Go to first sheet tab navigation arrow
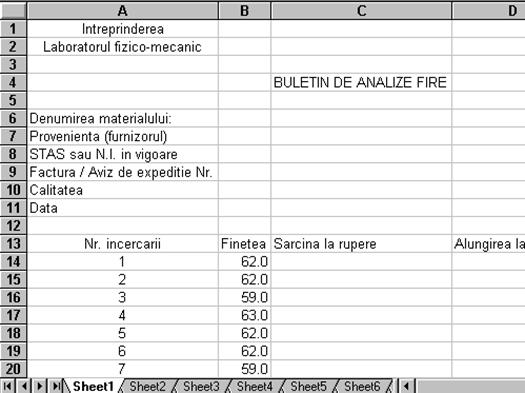The height and width of the screenshot is (393, 525). [x=7, y=386]
